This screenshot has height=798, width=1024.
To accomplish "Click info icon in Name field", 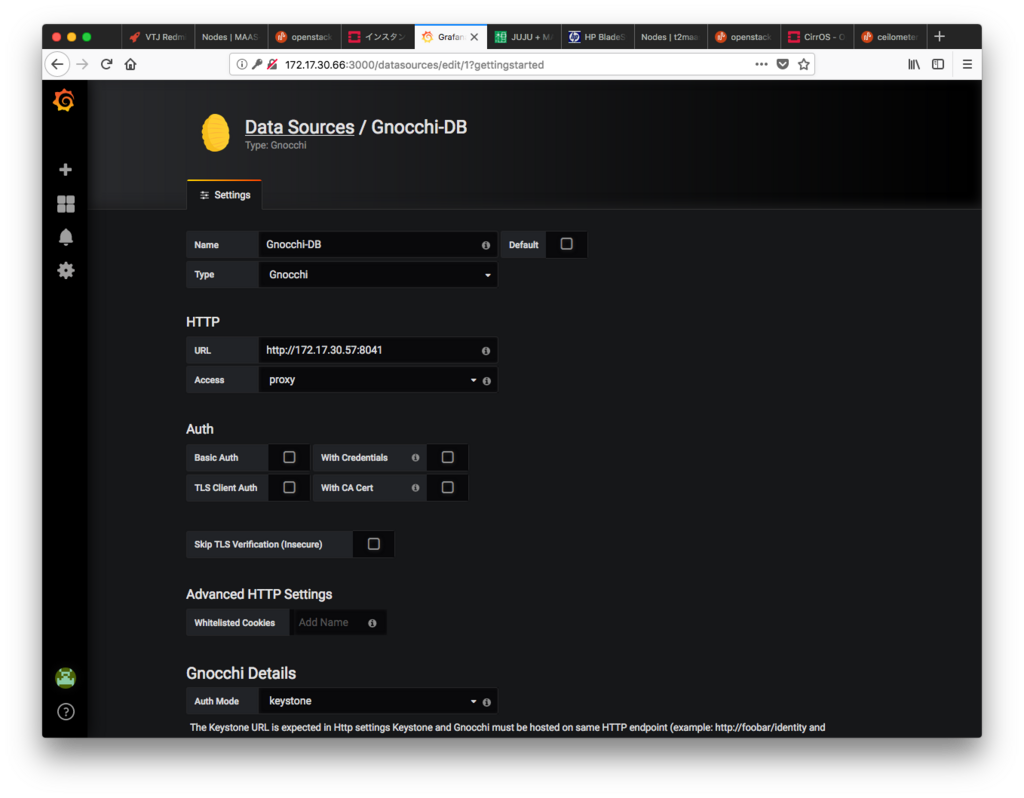I will click(486, 245).
